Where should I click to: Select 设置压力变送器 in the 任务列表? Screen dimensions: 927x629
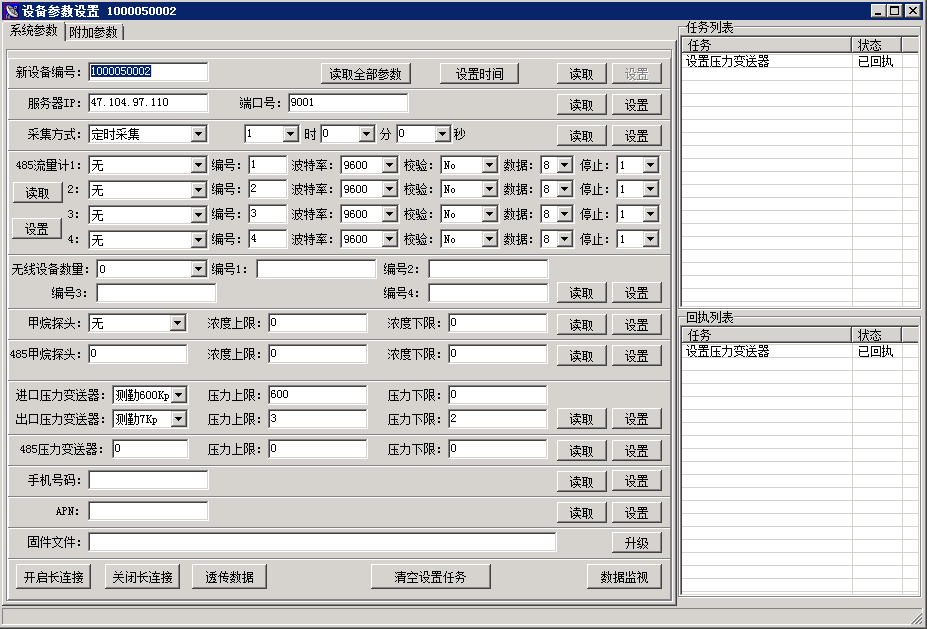(728, 62)
